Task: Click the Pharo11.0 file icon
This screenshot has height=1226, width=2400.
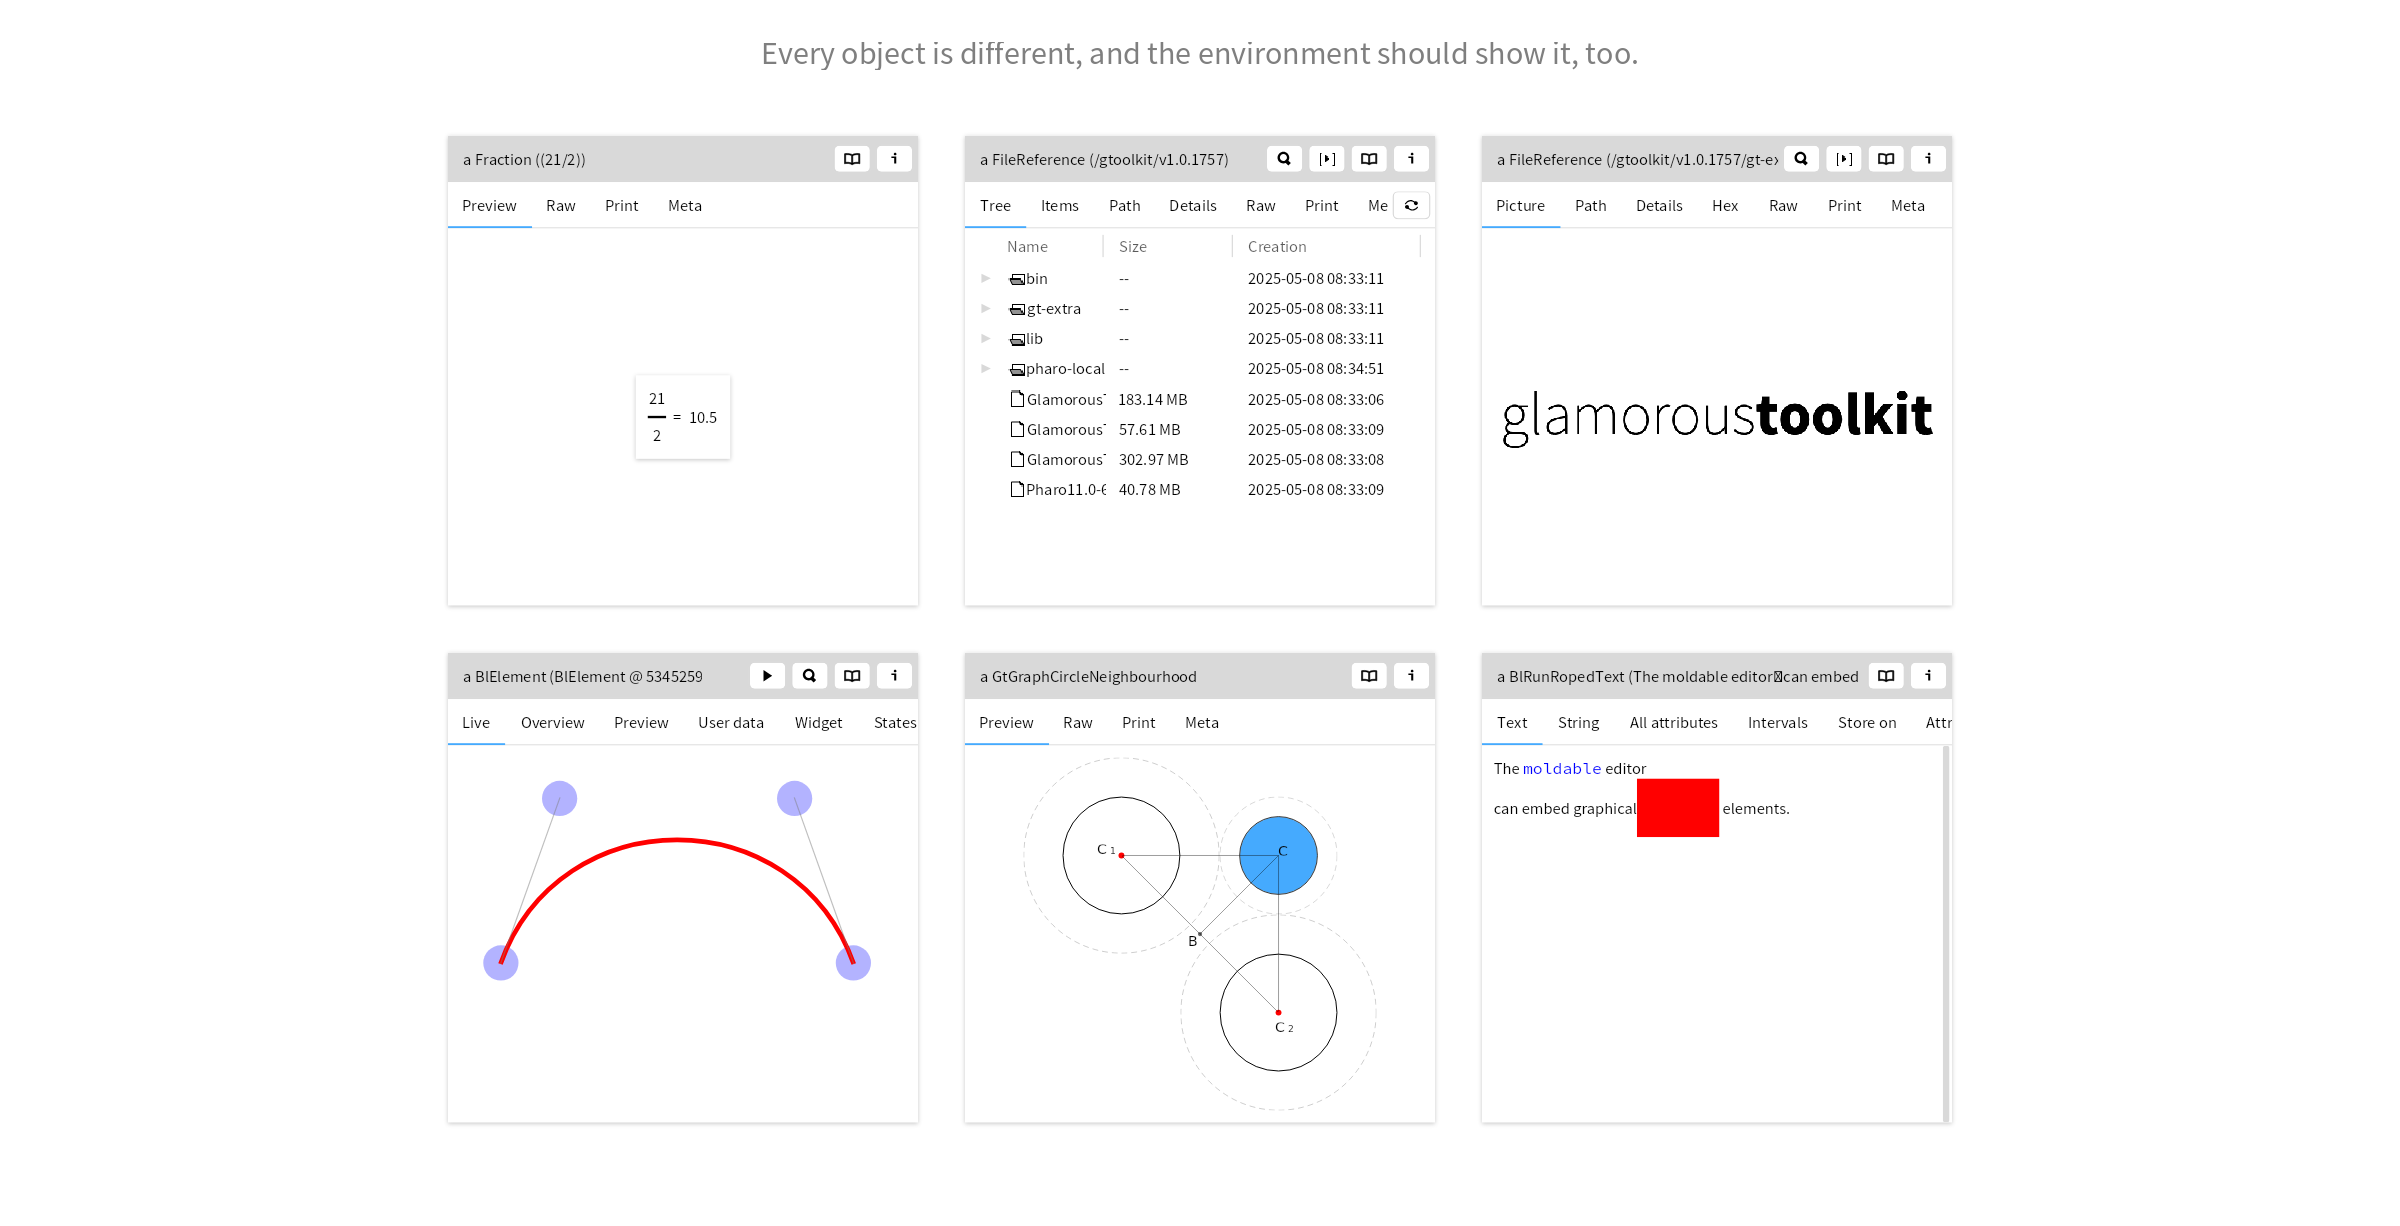Action: (1017, 489)
